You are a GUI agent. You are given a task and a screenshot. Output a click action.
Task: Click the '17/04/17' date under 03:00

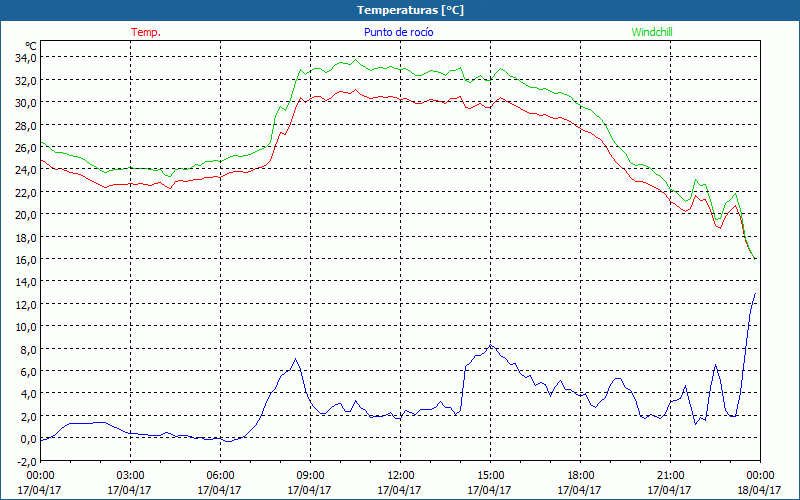pos(130,490)
